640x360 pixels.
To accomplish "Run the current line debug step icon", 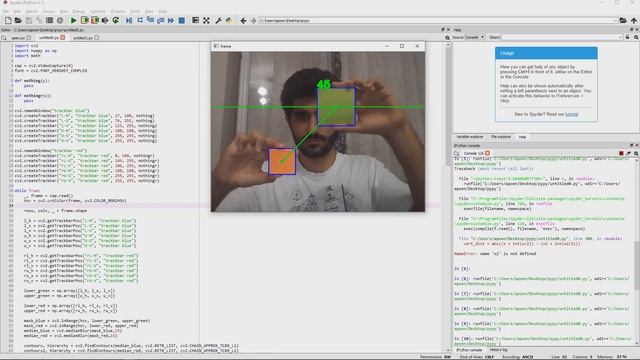I will 140,20.
